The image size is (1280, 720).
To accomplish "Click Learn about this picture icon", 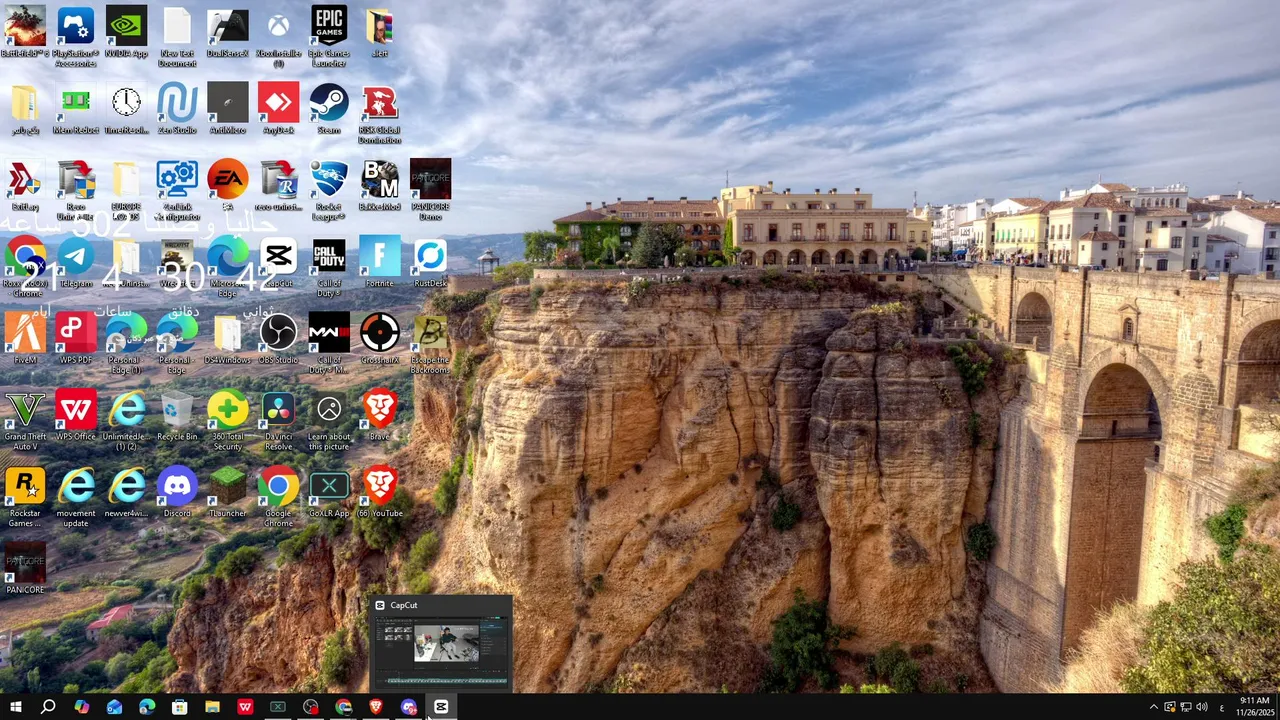I will coord(329,420).
